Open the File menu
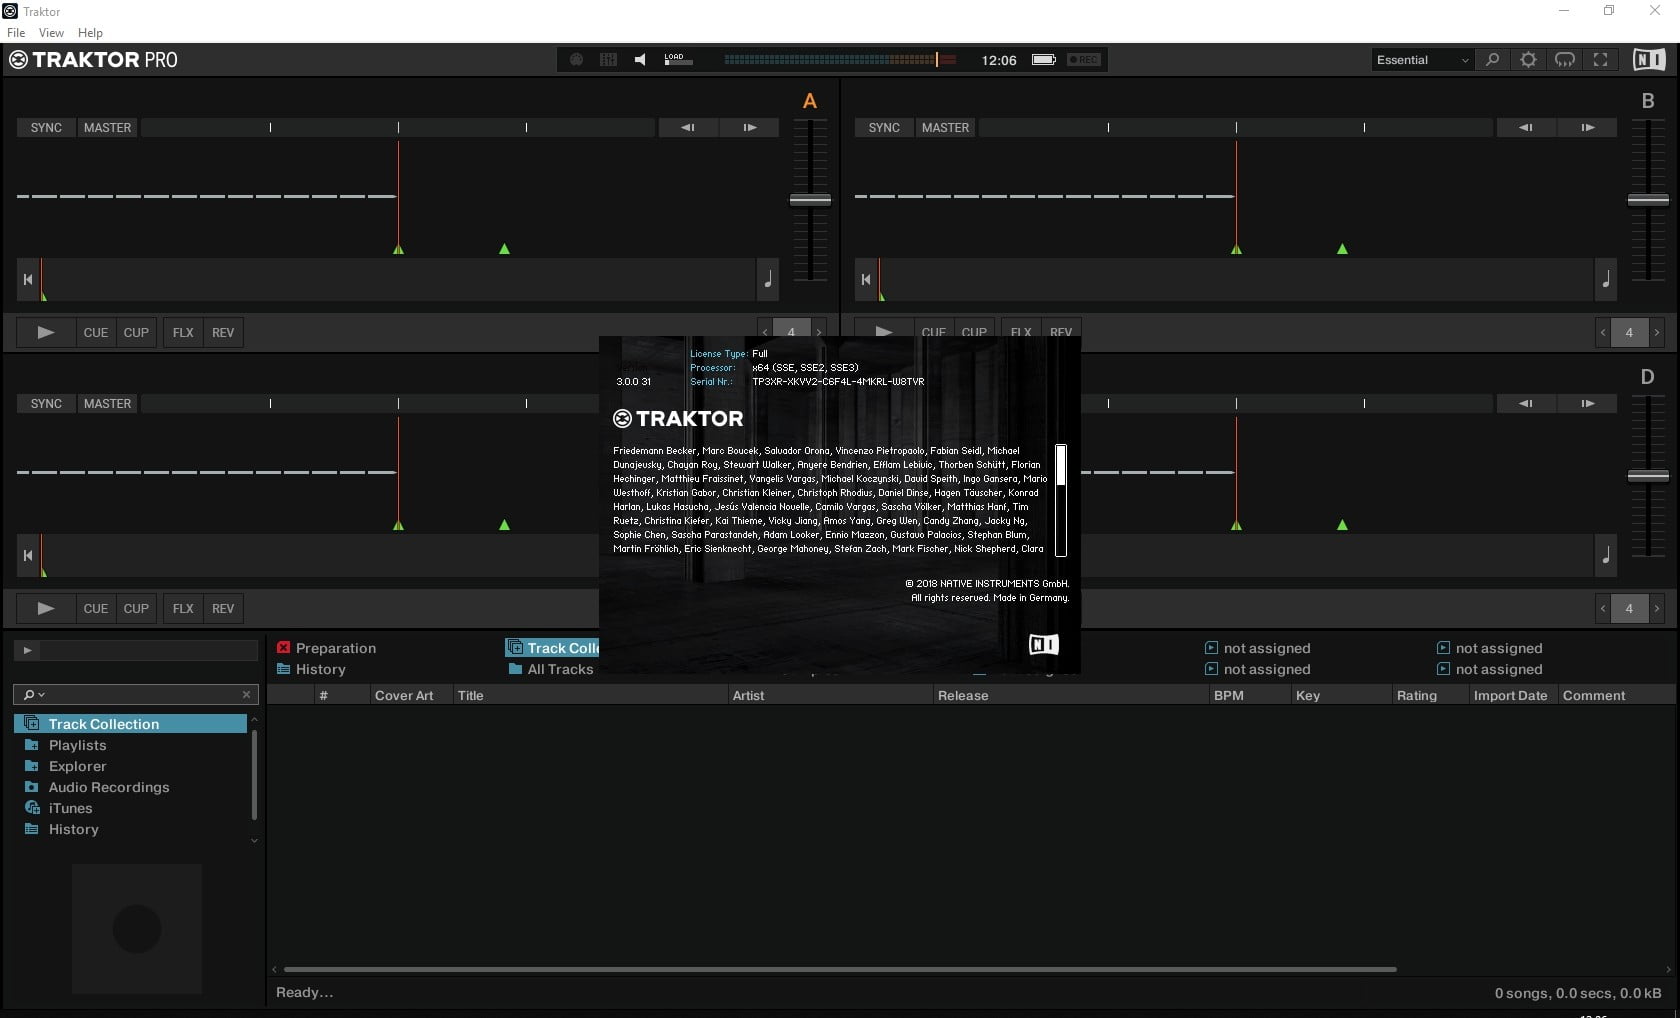 click(x=16, y=33)
